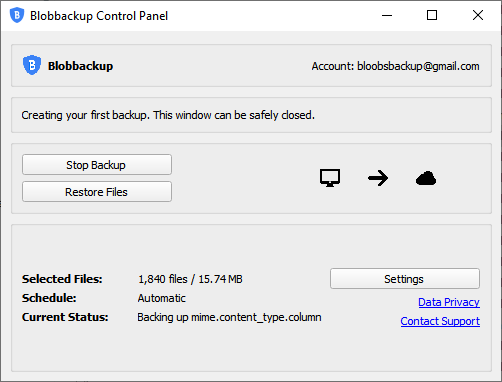Click the 'Creating your first backup' message

click(x=168, y=115)
